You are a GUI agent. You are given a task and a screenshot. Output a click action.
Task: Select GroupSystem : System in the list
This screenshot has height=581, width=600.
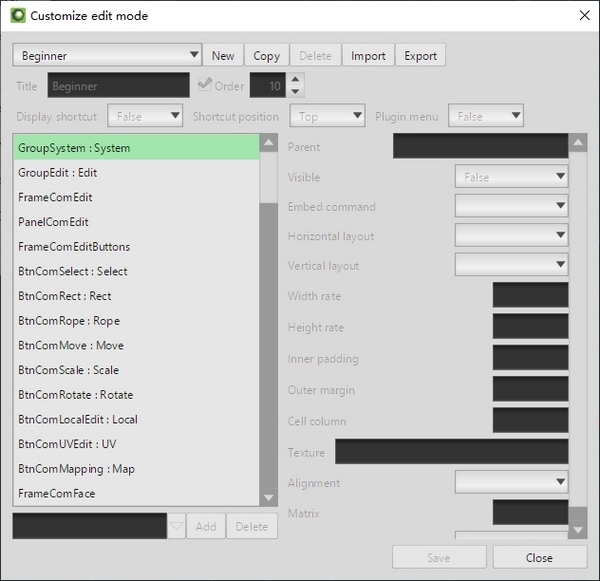(137, 148)
